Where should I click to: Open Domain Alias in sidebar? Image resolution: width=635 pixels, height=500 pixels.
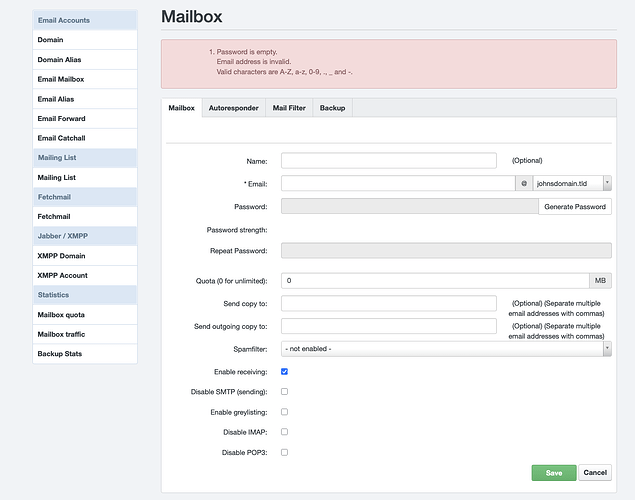point(85,60)
